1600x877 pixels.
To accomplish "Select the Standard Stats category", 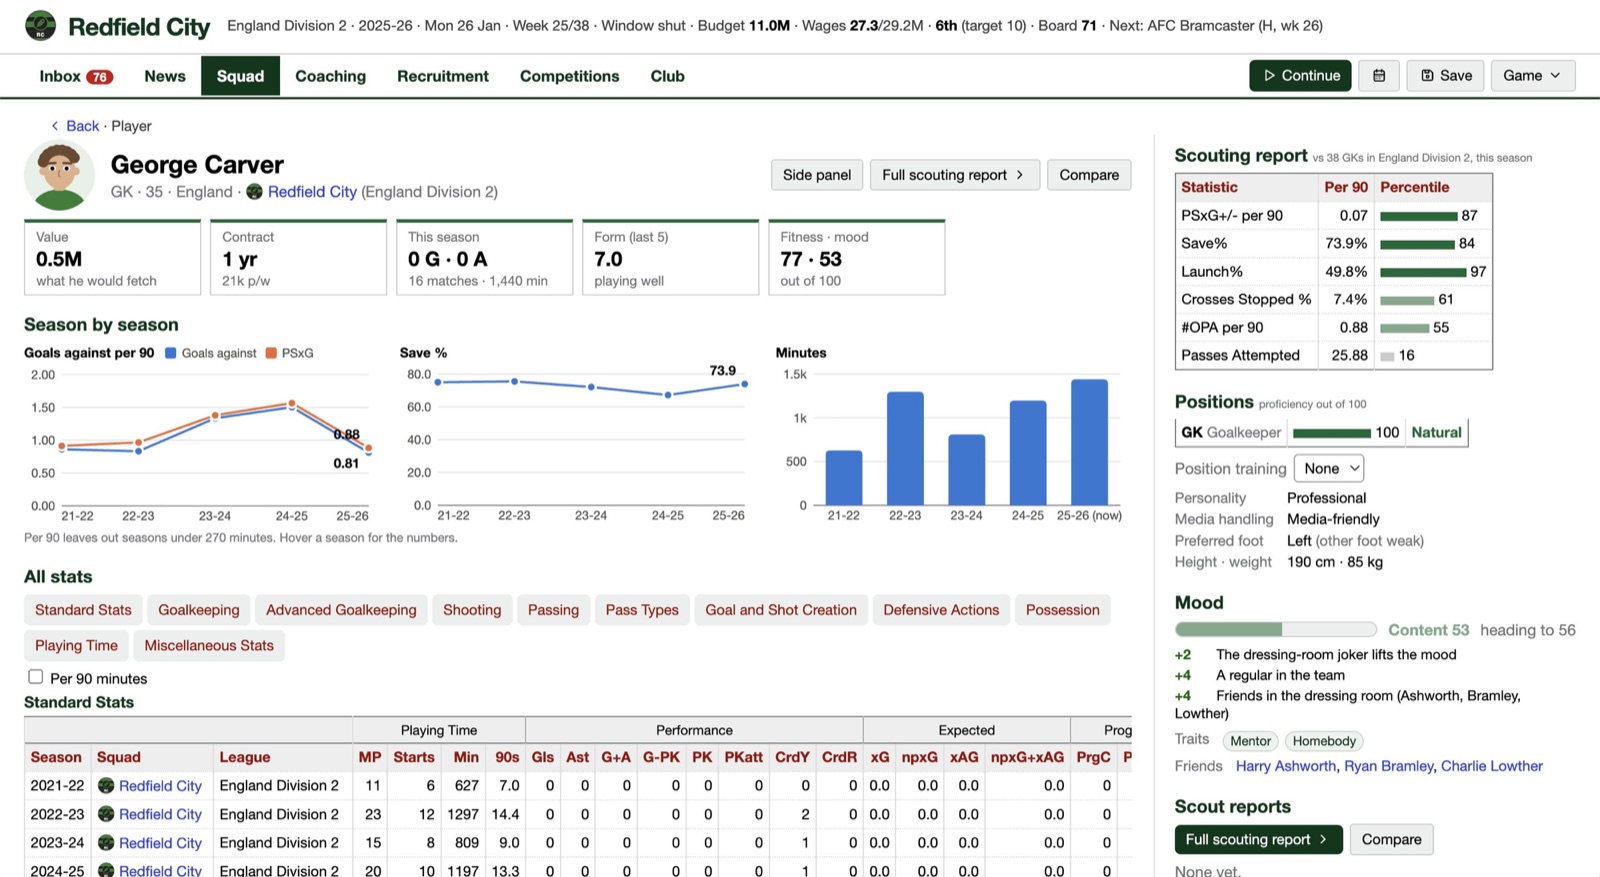I will pos(83,610).
